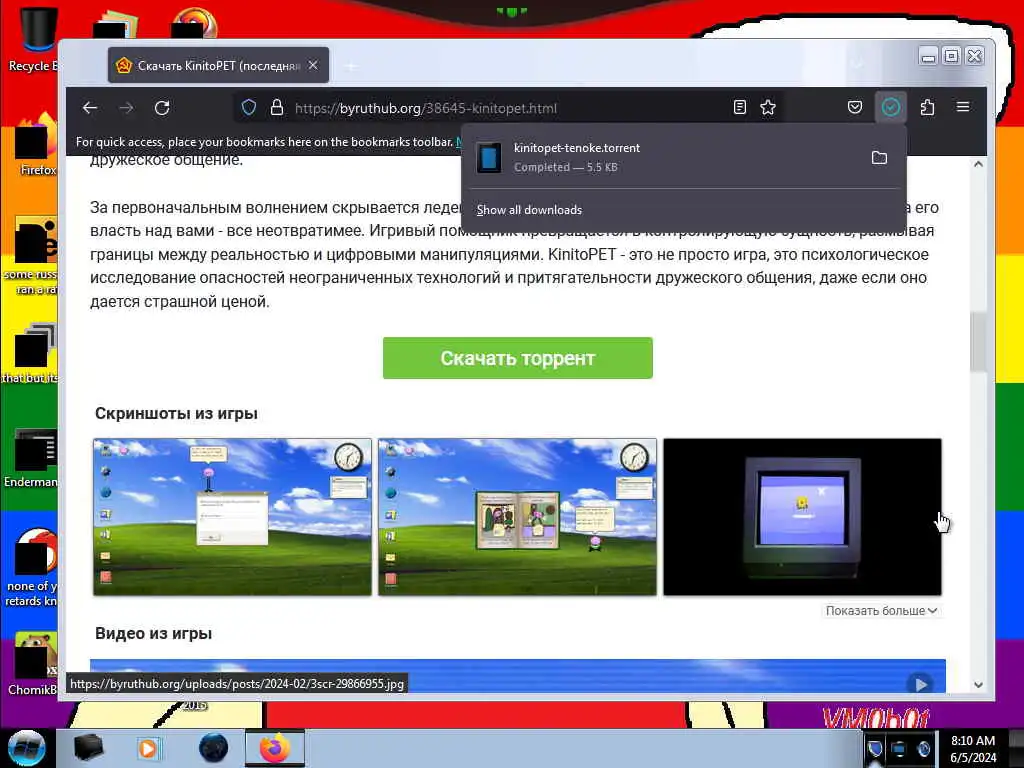
Task: Click the network tray icon
Action: [x=899, y=748]
